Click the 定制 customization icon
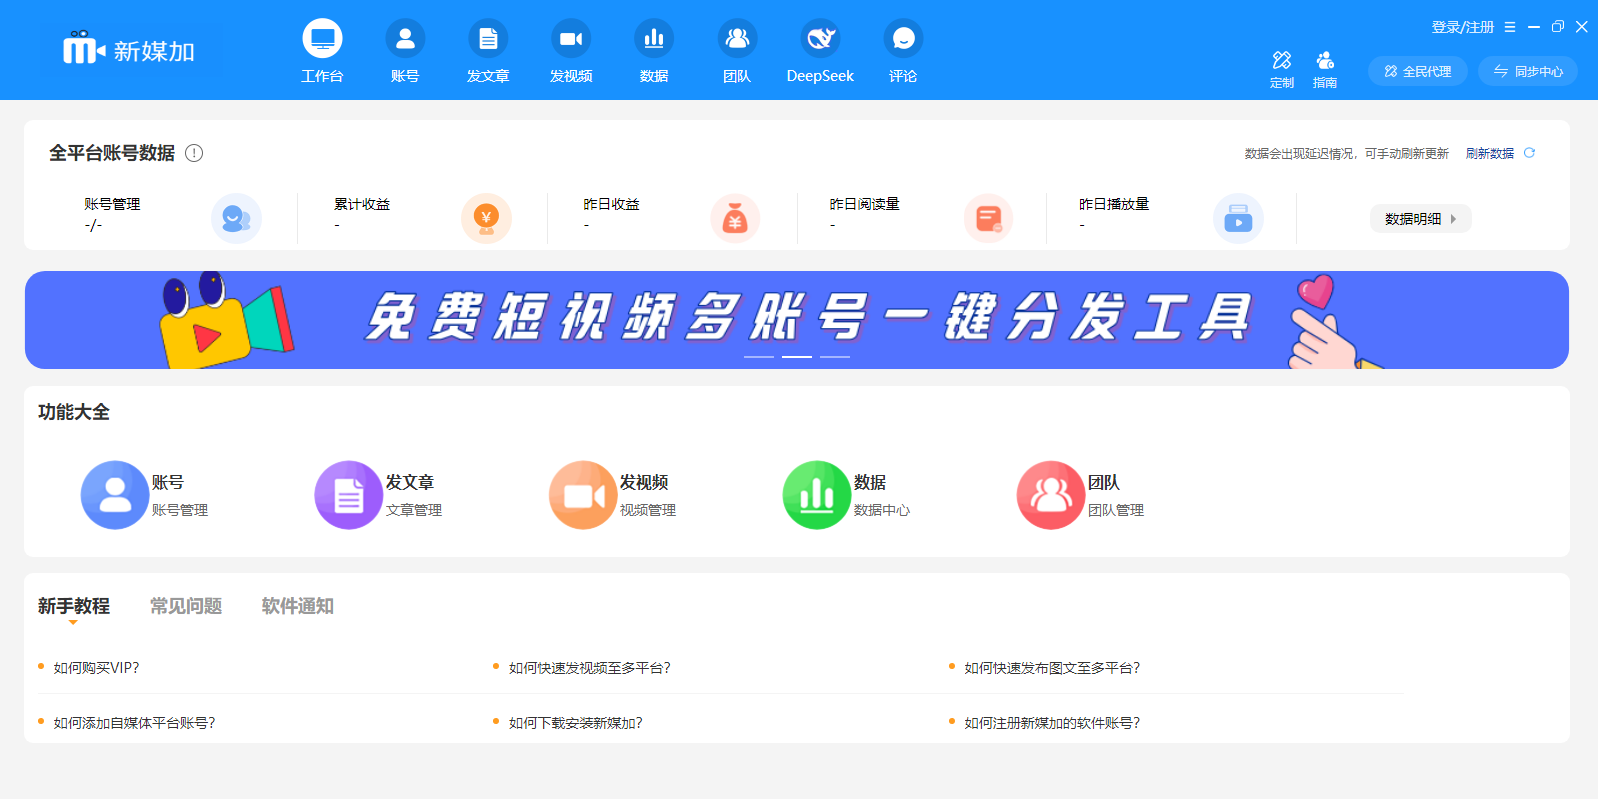This screenshot has height=799, width=1598. click(x=1282, y=61)
